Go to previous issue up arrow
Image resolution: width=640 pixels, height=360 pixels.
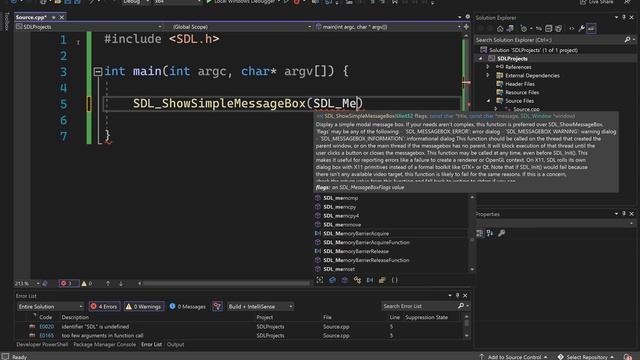(108, 283)
